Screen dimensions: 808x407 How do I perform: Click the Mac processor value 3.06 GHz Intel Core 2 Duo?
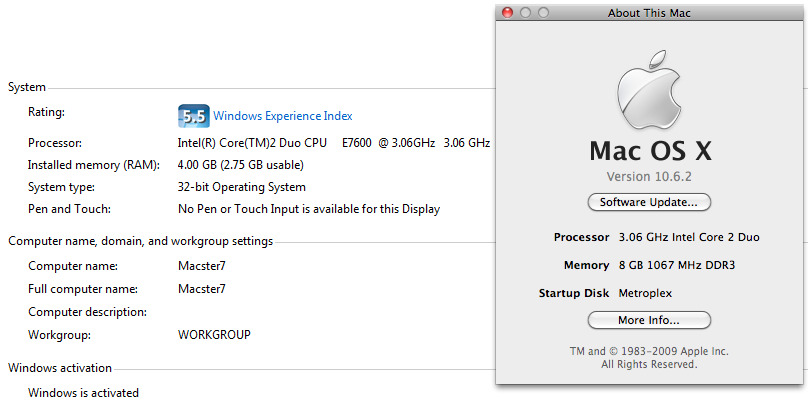[x=689, y=238]
